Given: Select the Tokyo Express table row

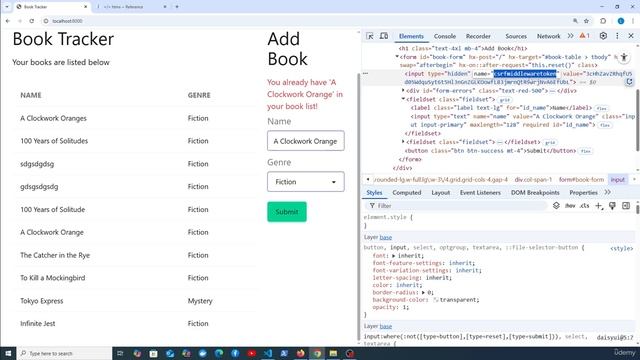Looking at the screenshot, I should (136, 301).
